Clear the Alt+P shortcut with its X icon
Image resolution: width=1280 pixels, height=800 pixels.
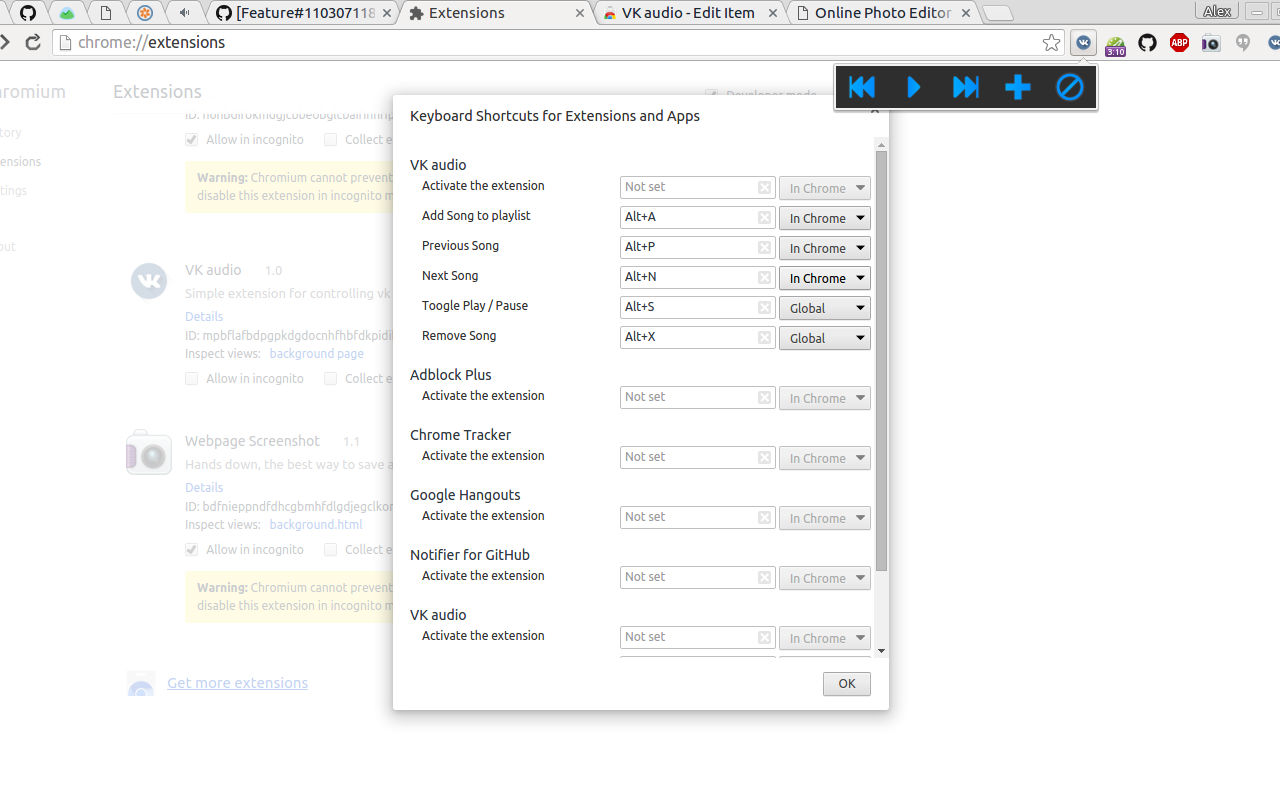pyautogui.click(x=765, y=247)
